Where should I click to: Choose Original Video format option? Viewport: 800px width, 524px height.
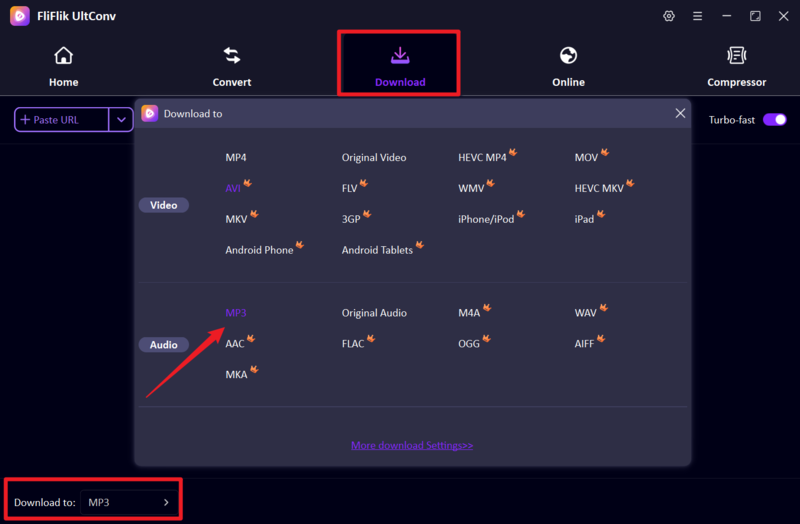374,158
